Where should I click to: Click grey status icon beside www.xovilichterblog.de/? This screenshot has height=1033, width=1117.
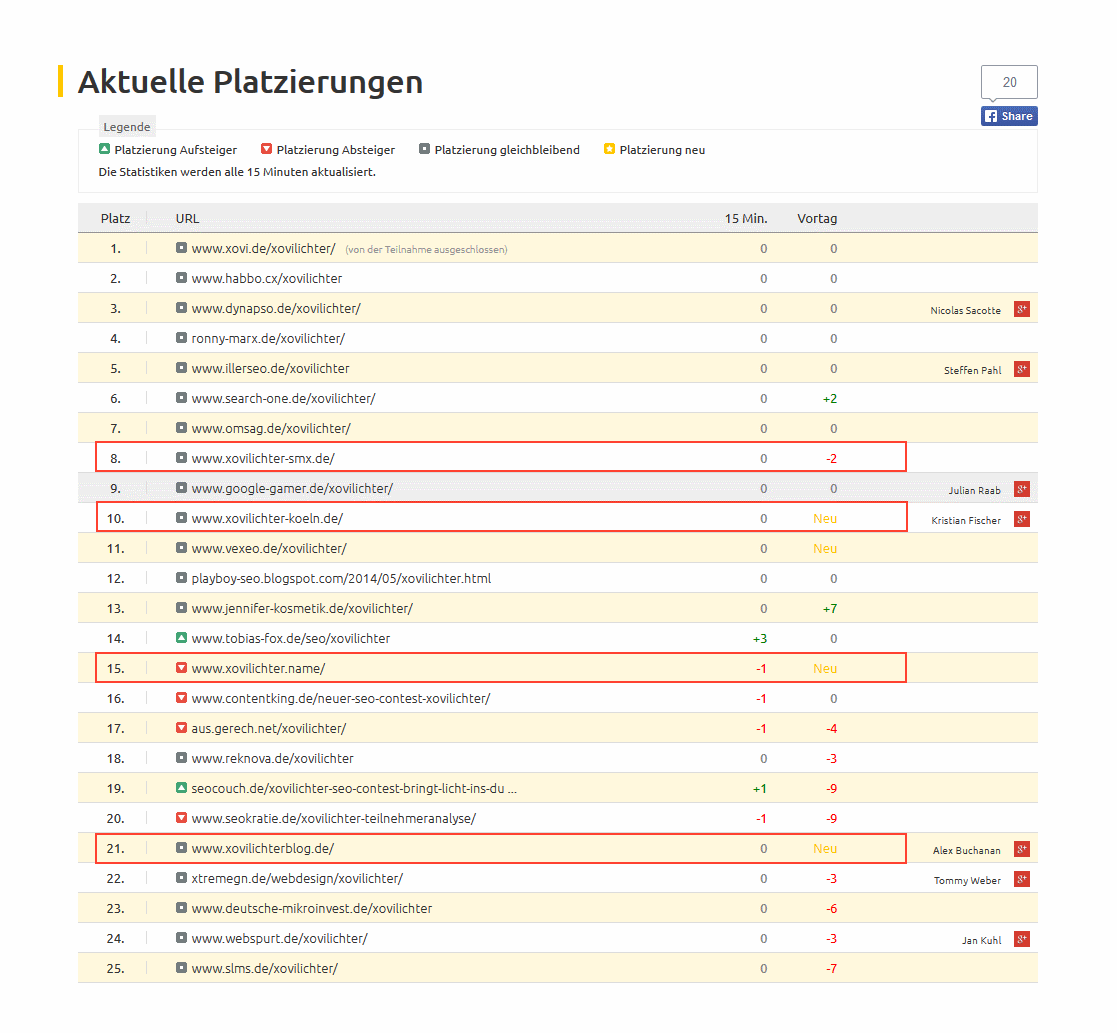(182, 848)
